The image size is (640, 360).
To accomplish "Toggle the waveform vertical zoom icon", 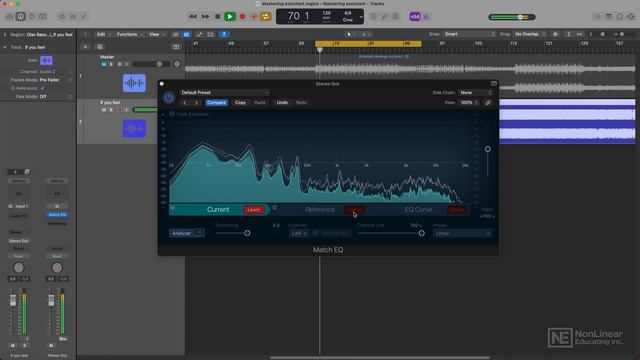I will coord(555,34).
